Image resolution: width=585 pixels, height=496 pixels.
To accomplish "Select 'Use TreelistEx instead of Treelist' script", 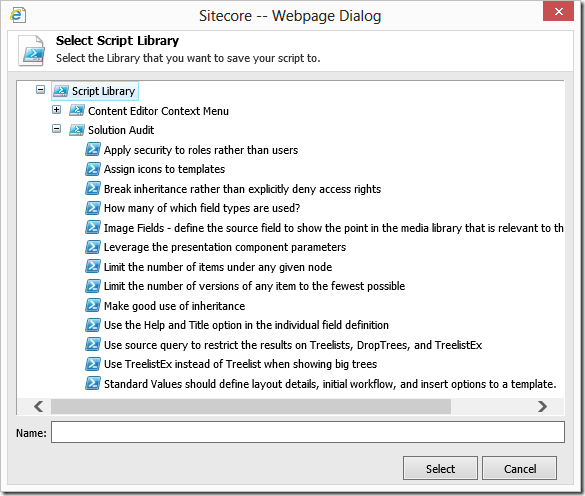I will click(240, 364).
